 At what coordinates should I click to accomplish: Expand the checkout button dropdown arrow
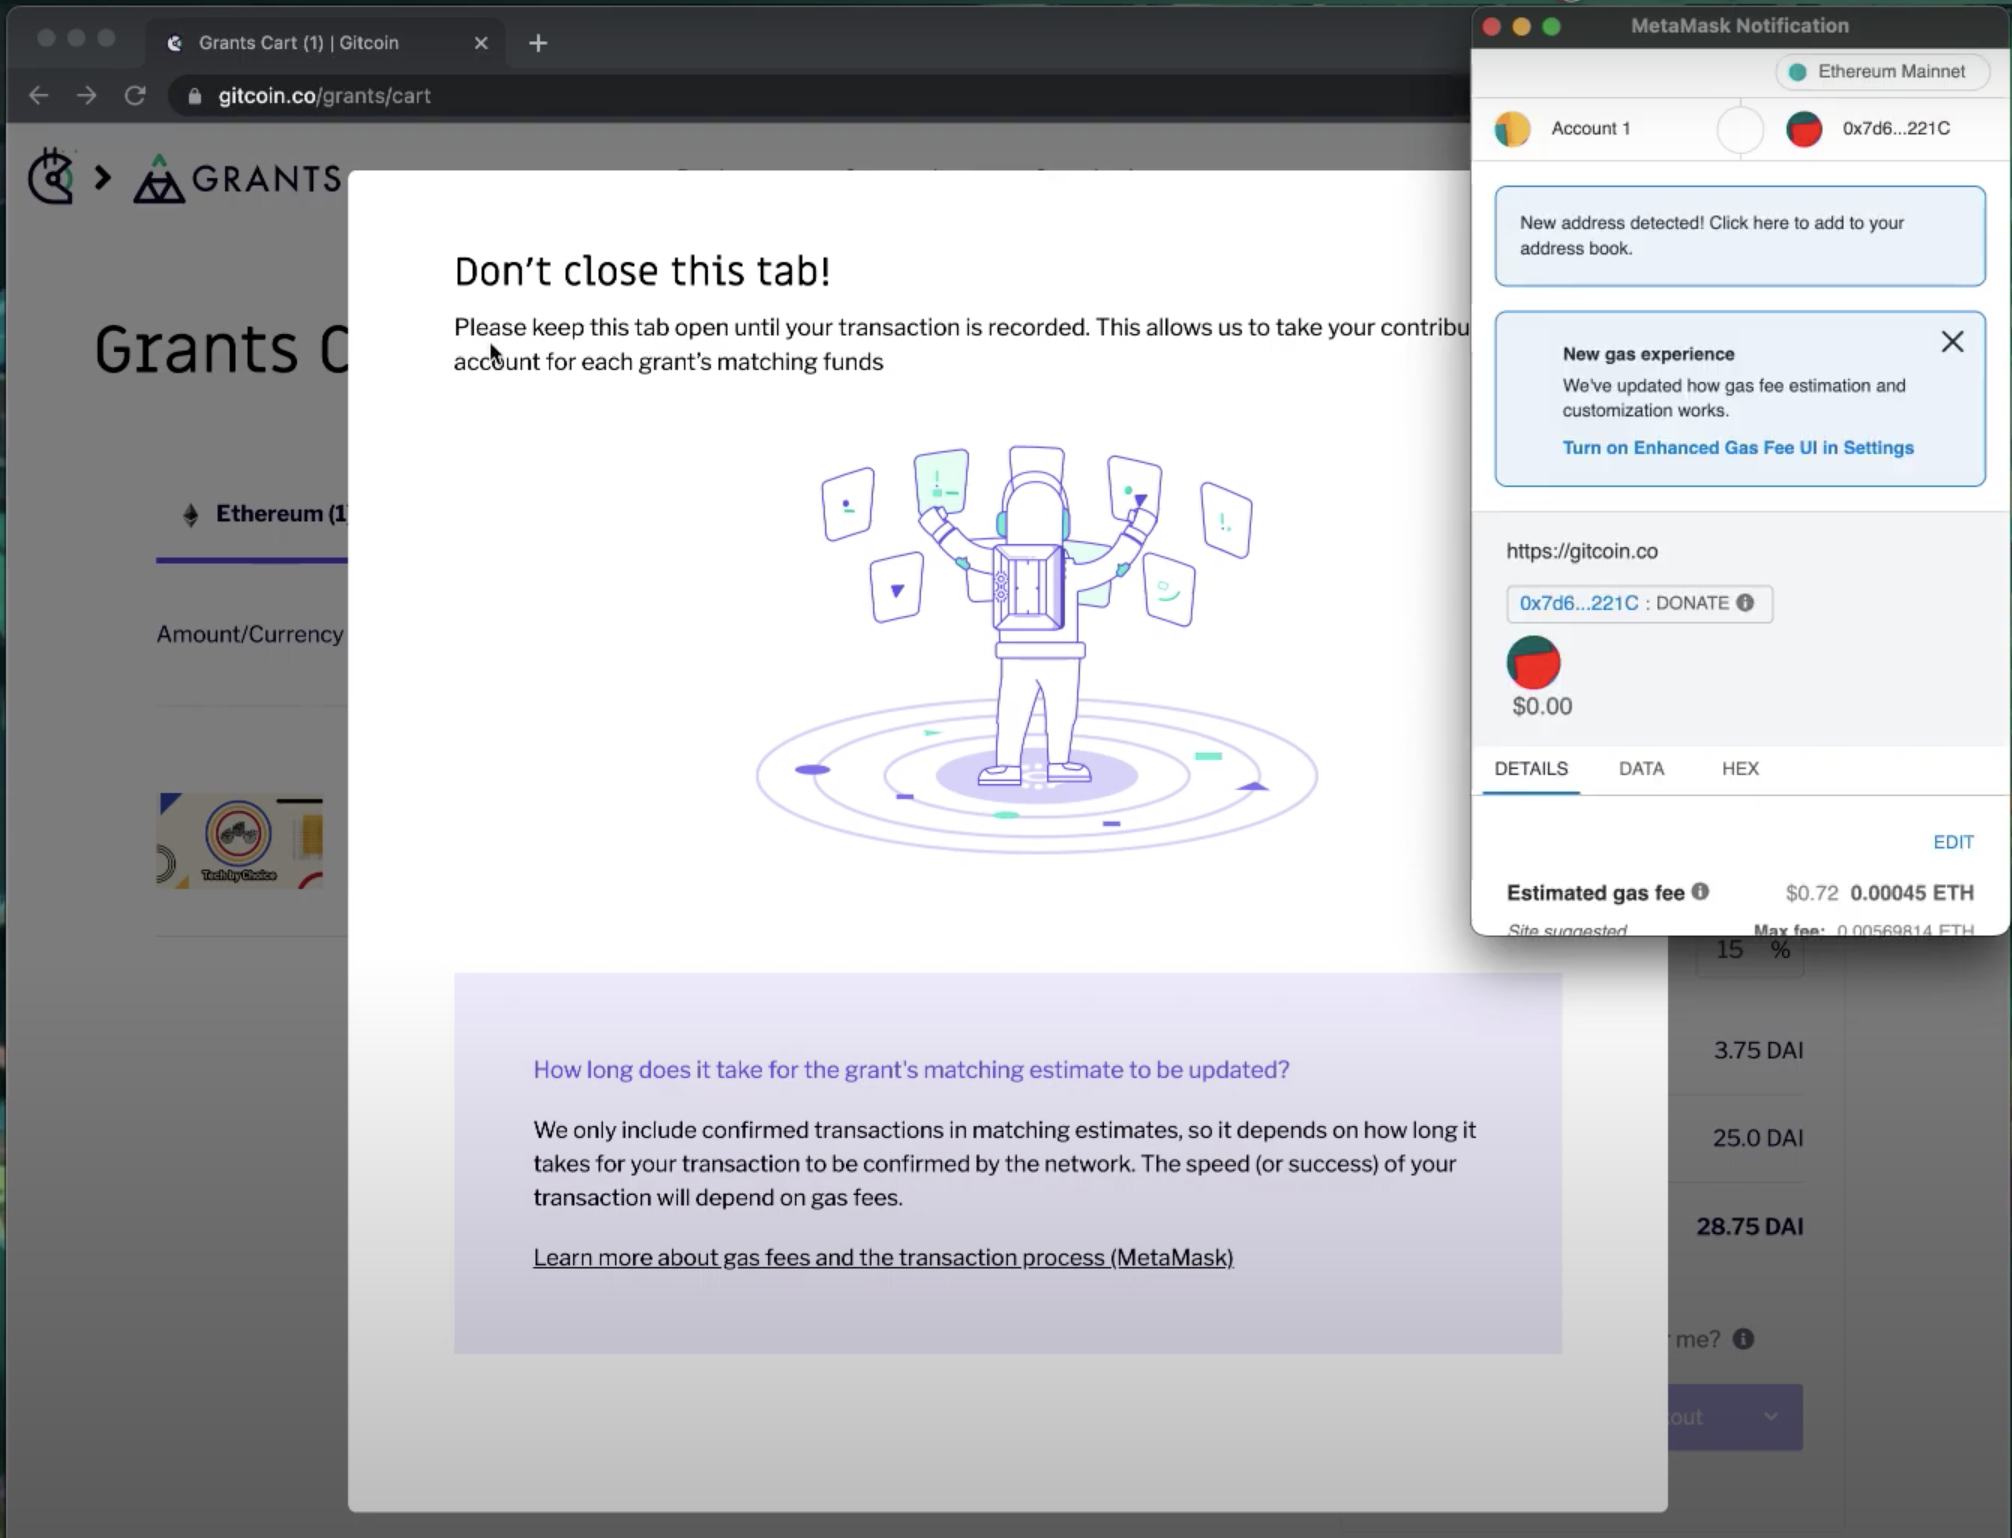point(1771,1416)
